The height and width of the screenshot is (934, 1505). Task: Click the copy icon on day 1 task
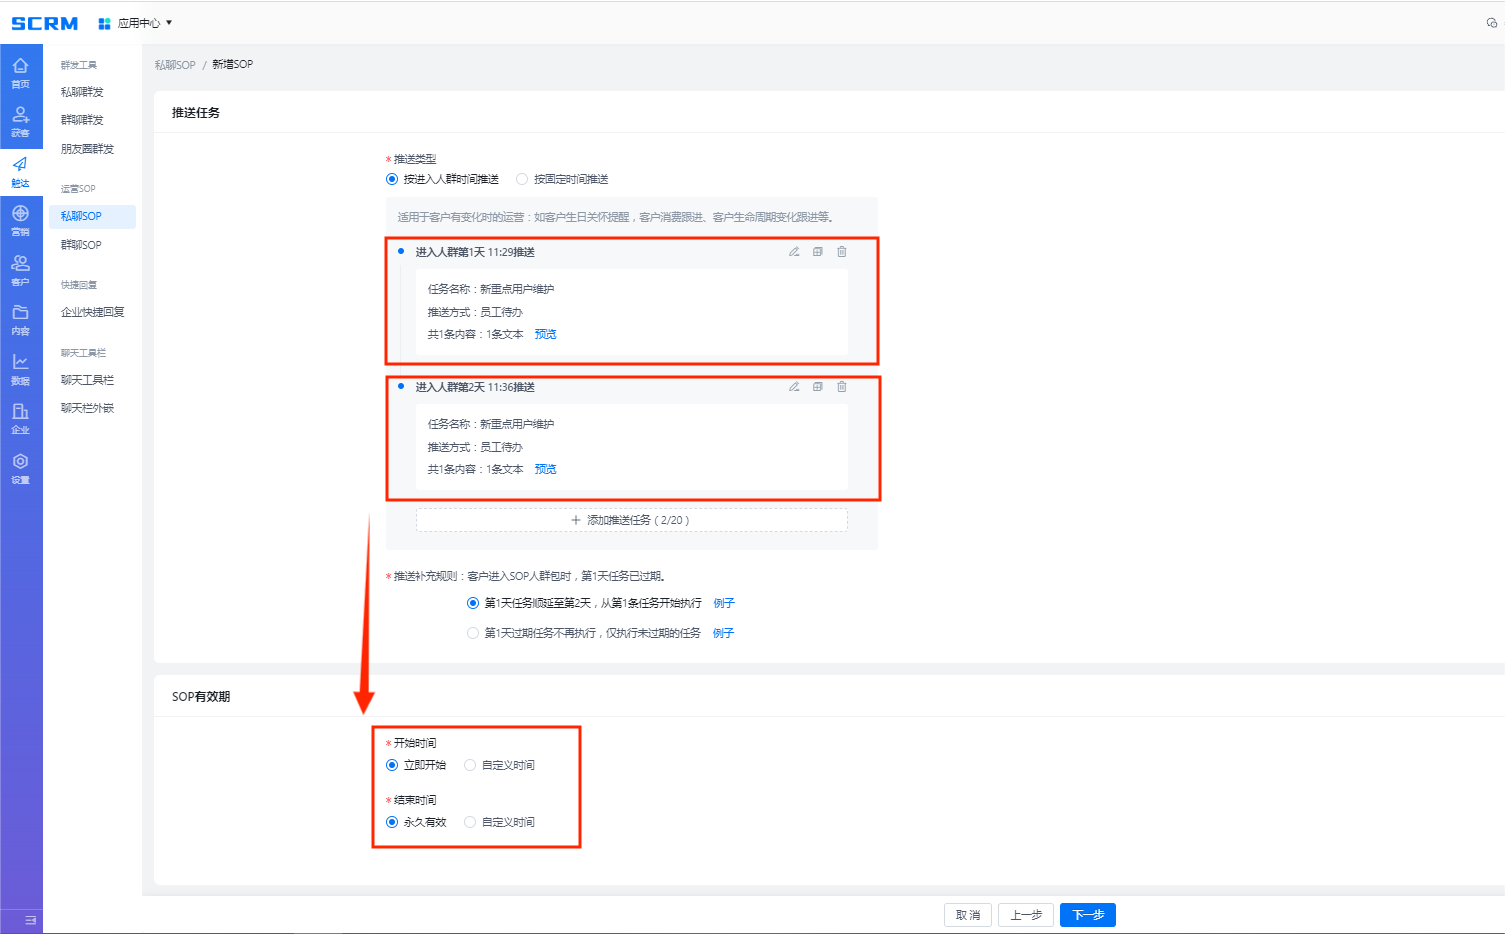pos(818,252)
